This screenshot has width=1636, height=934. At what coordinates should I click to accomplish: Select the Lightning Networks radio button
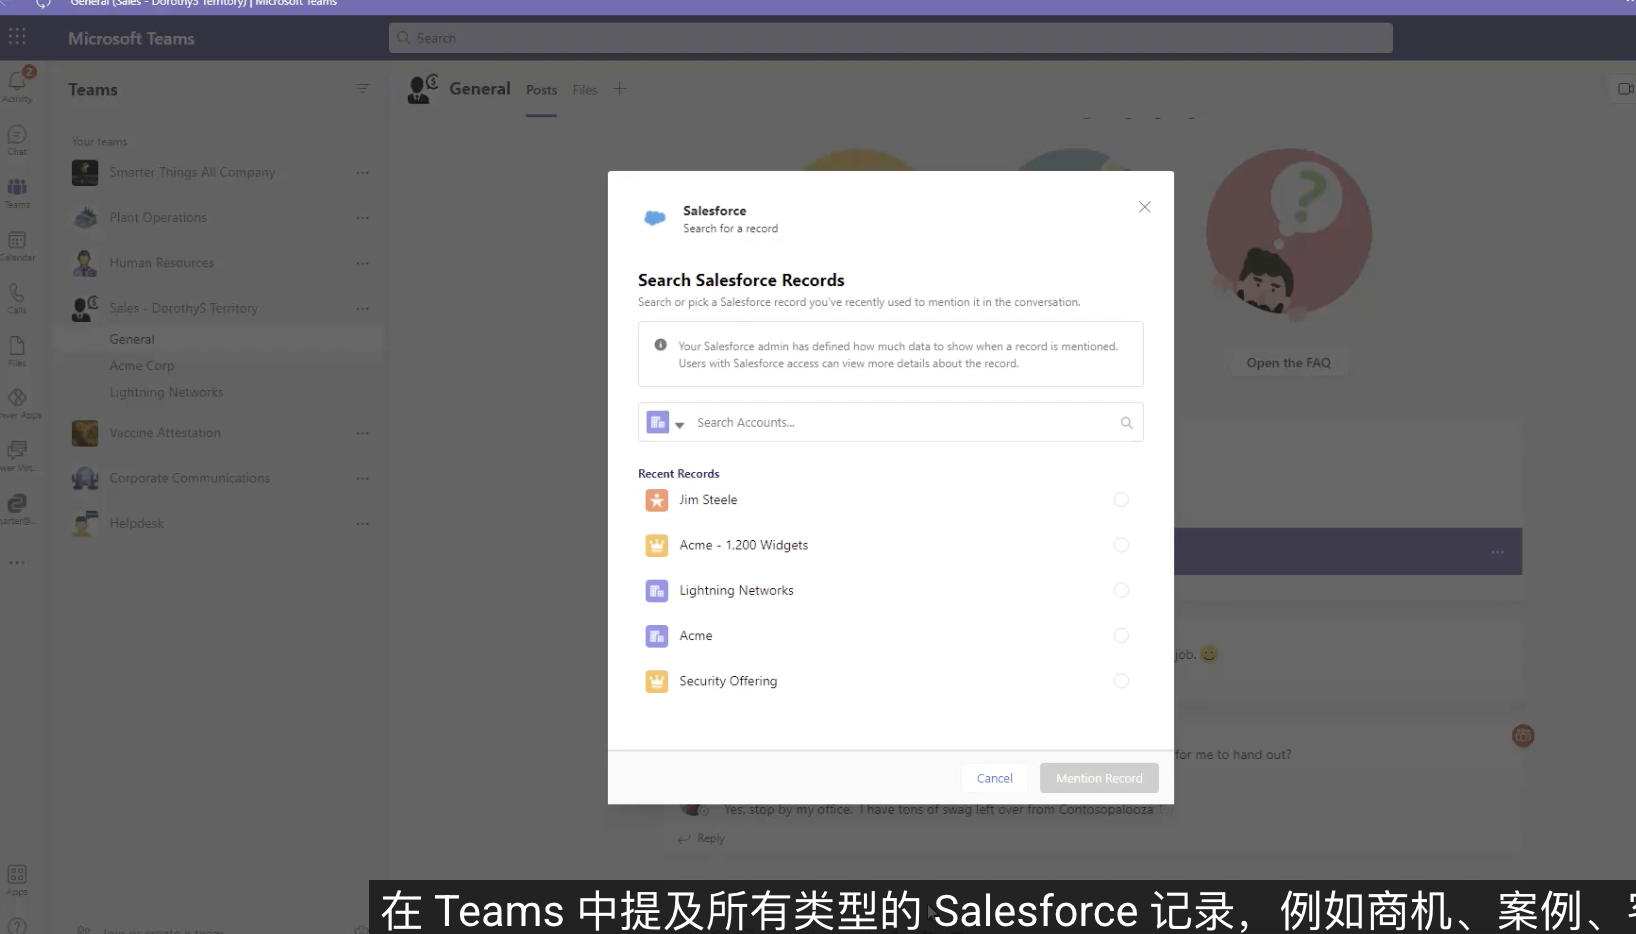coord(1121,591)
